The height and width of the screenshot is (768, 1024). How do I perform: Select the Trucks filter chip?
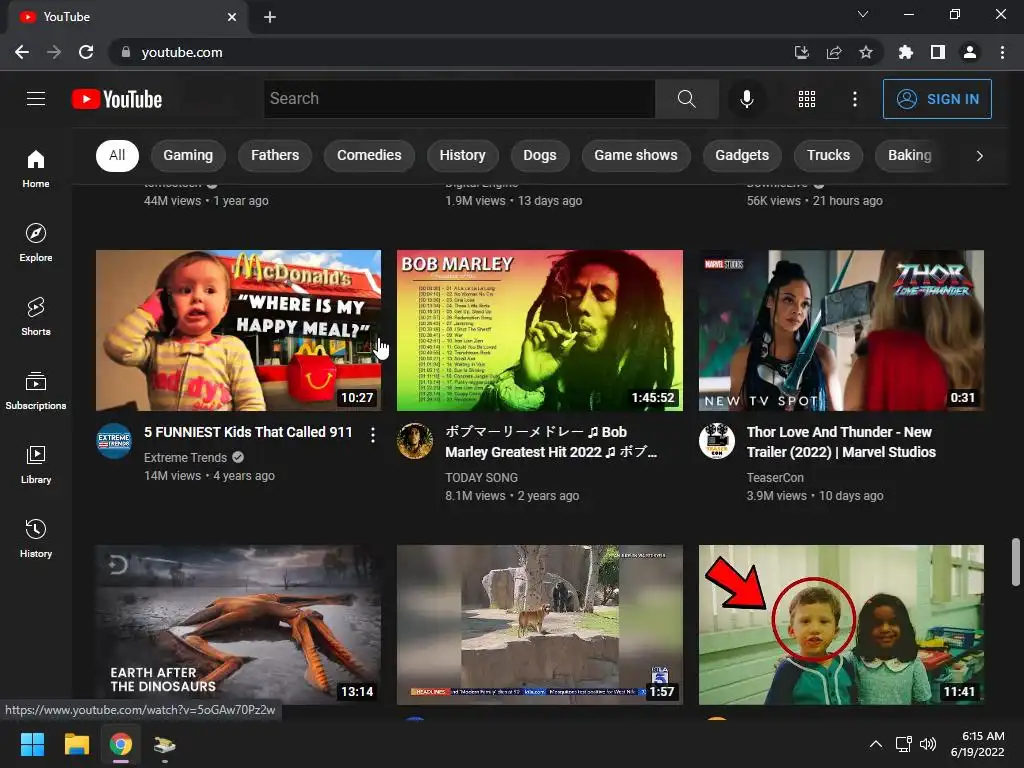click(x=828, y=155)
